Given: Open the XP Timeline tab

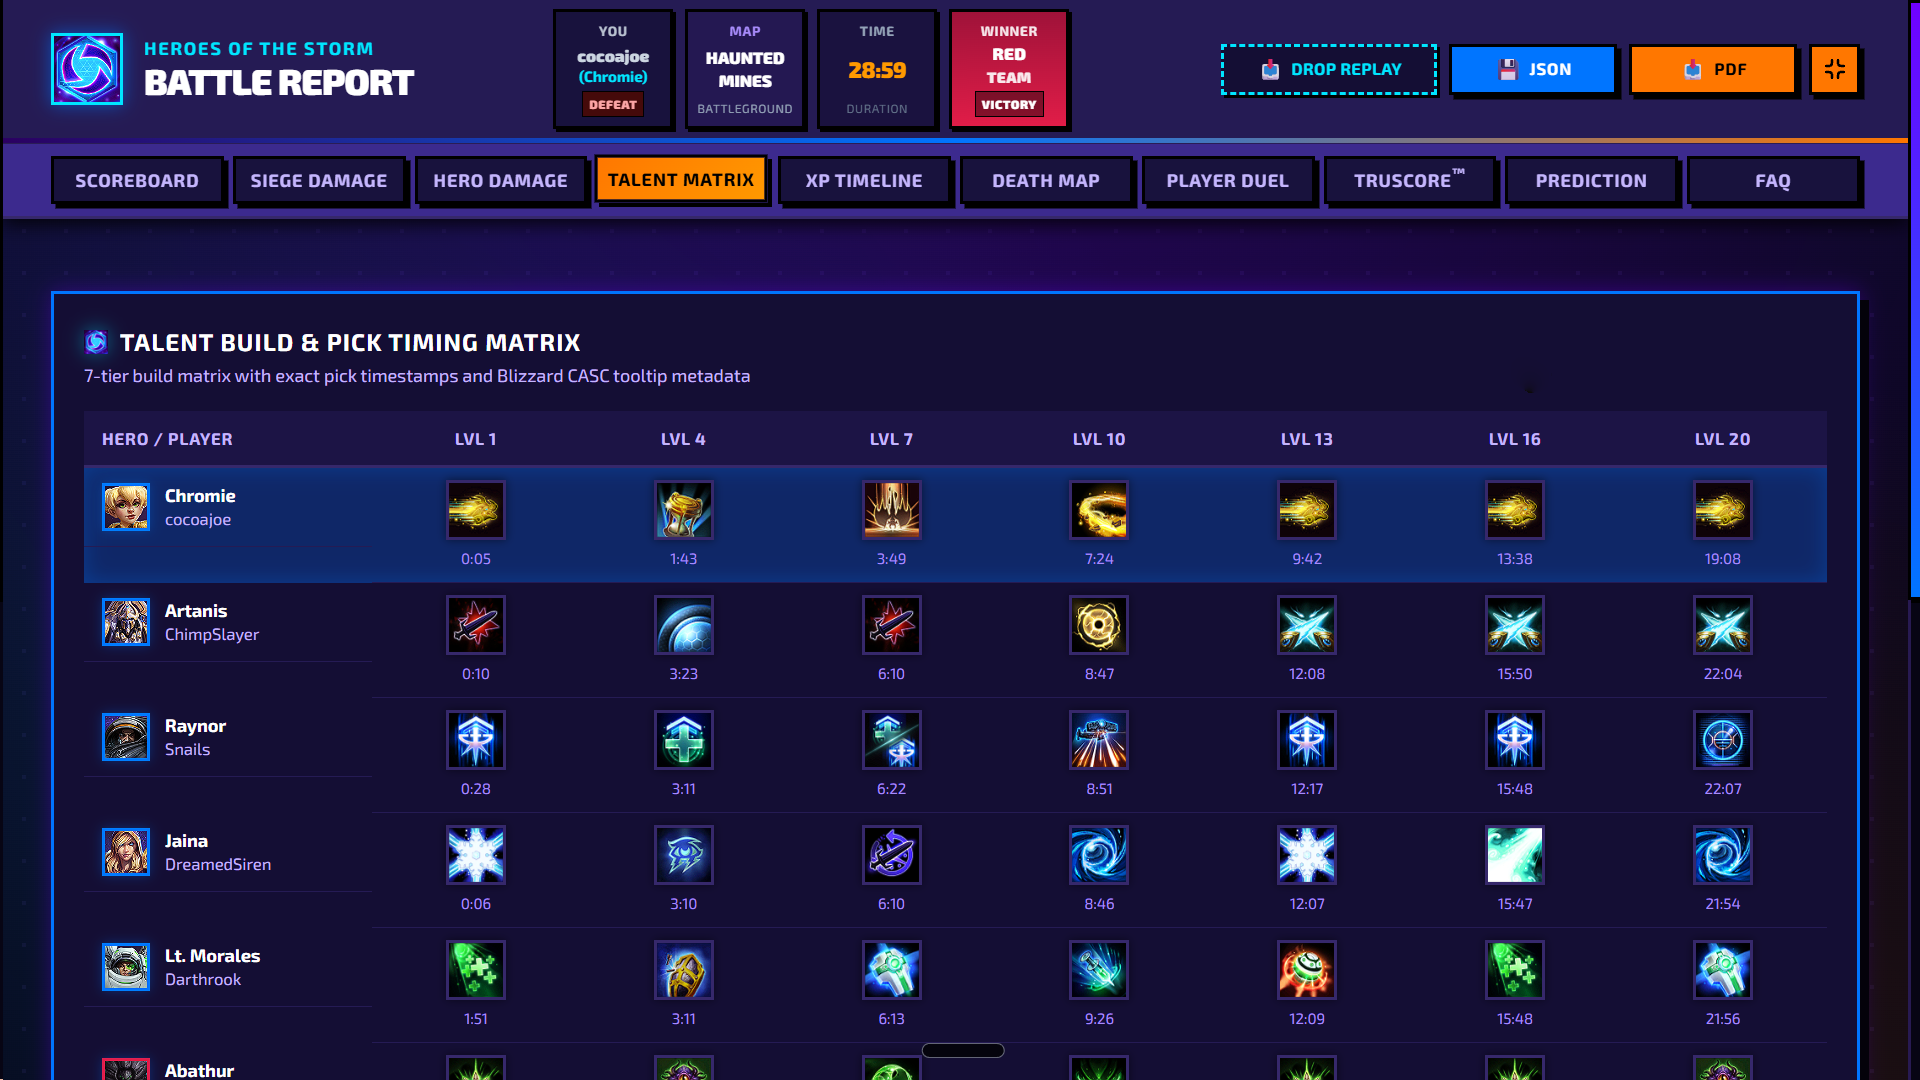Looking at the screenshot, I should pos(864,181).
